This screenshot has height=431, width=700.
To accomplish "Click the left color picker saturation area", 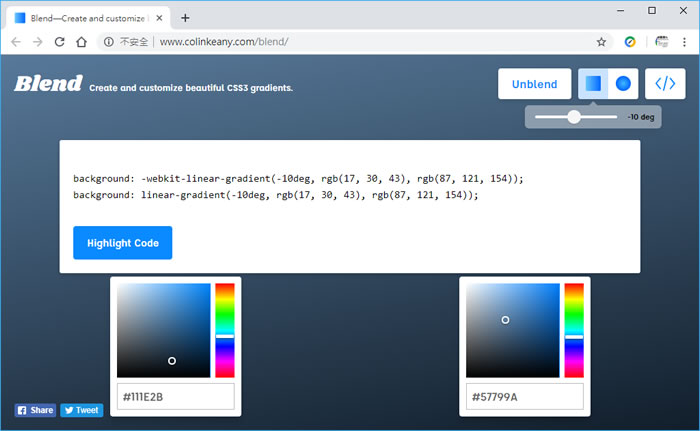I will pyautogui.click(x=163, y=331).
